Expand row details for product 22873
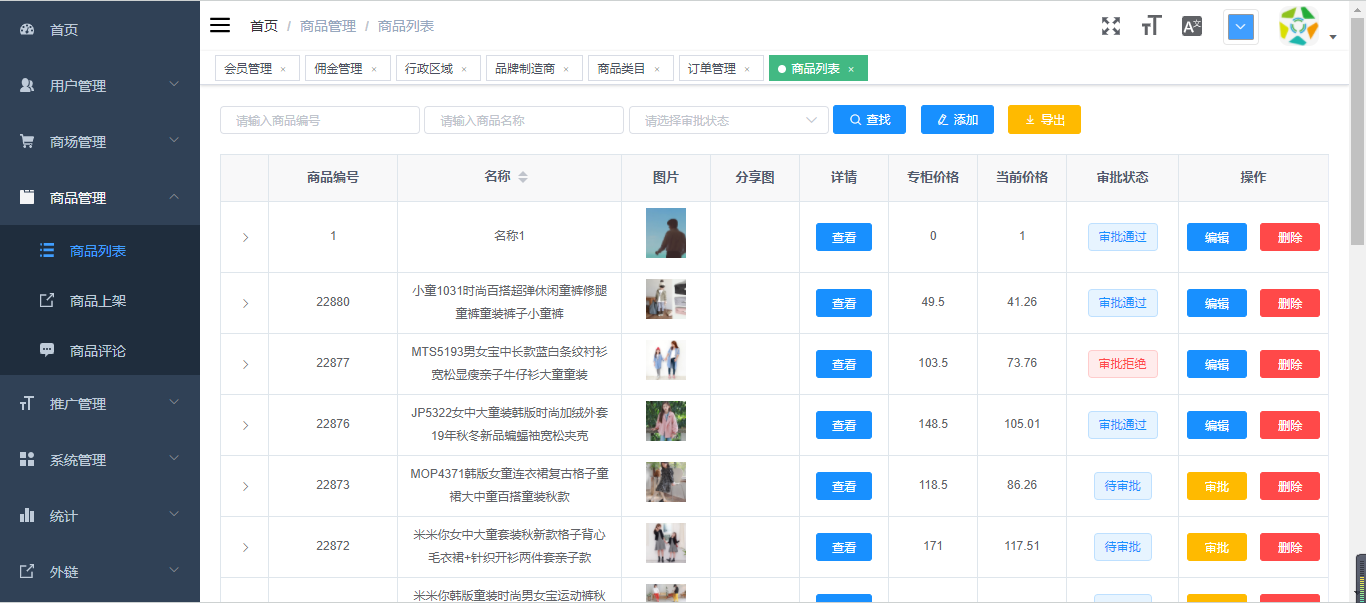1366x603 pixels. pyautogui.click(x=245, y=486)
